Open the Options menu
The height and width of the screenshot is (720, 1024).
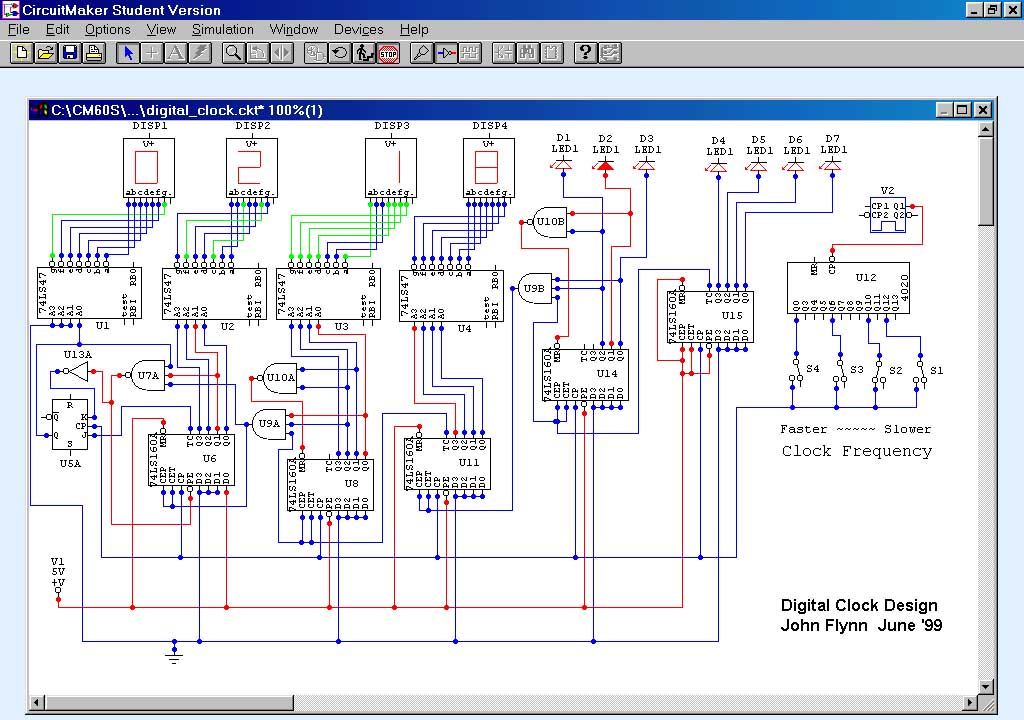[107, 29]
